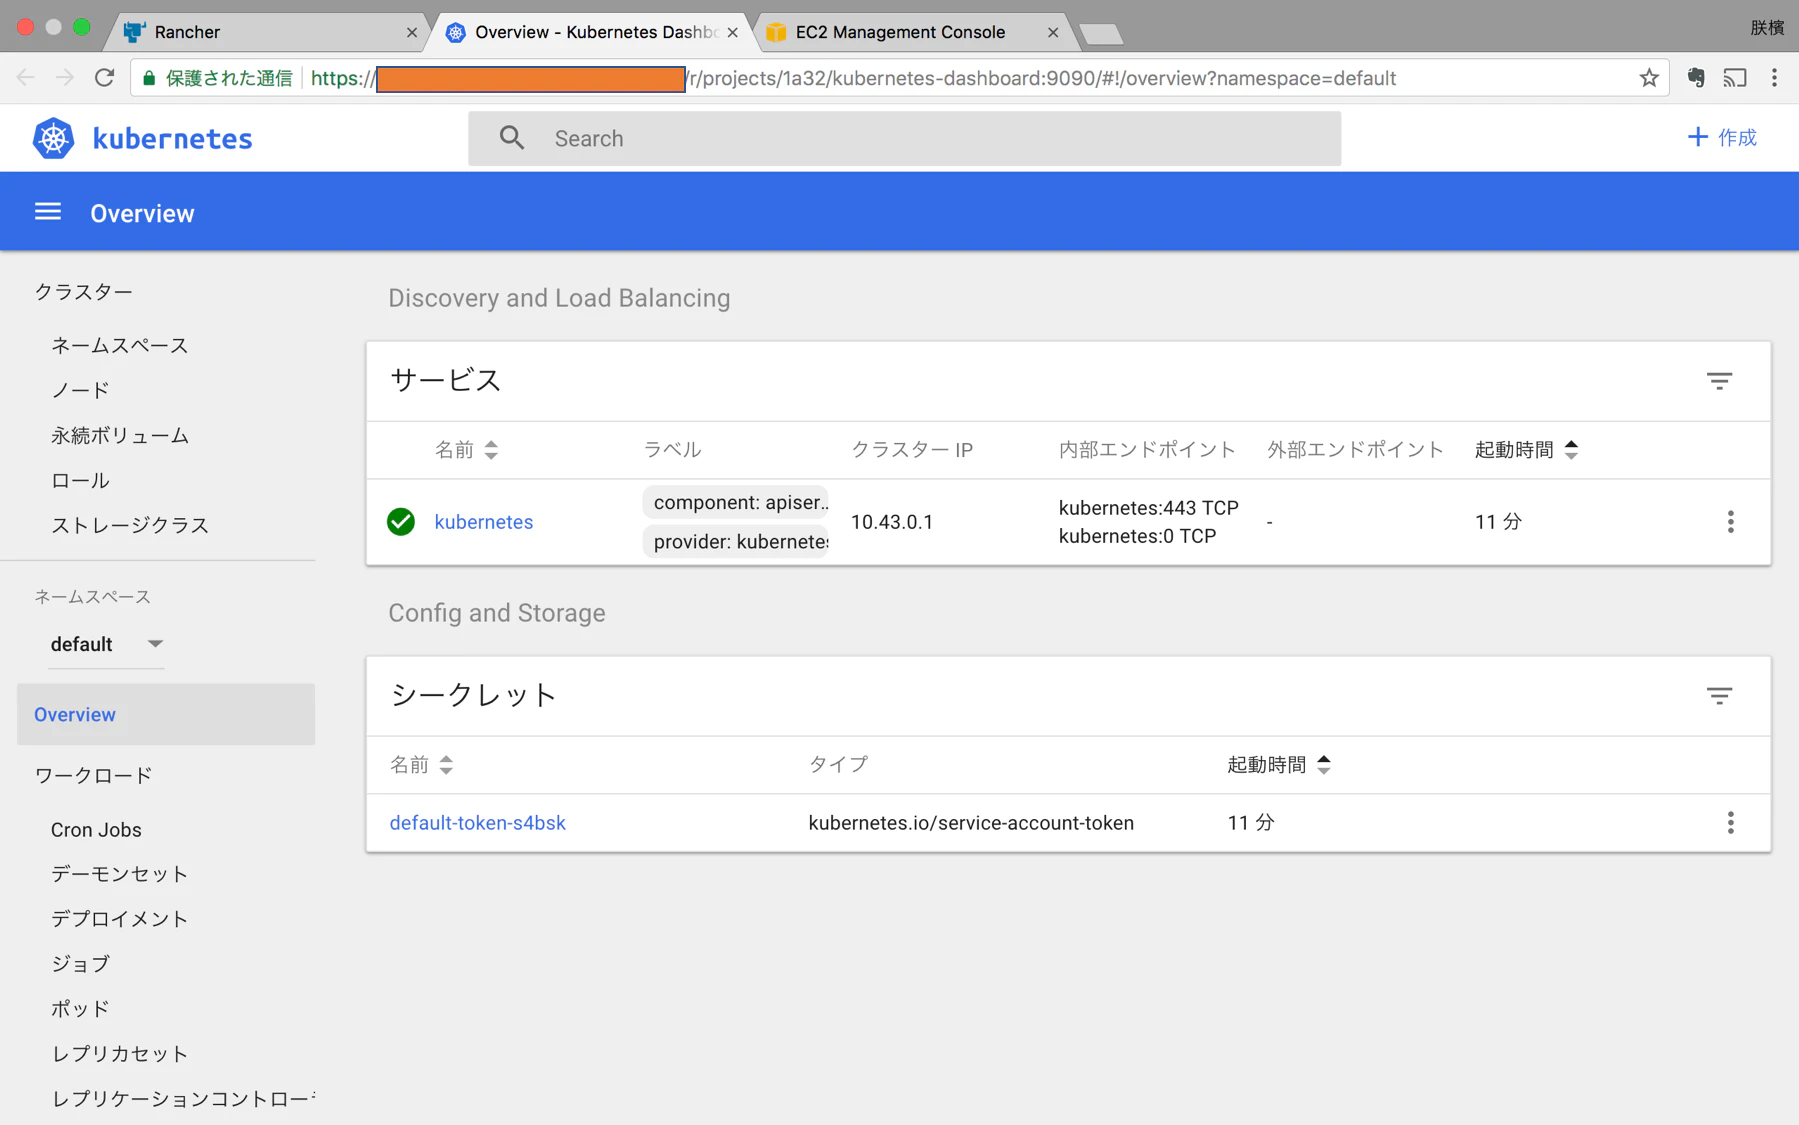Open ストレージクラス in sidebar

(x=130, y=525)
